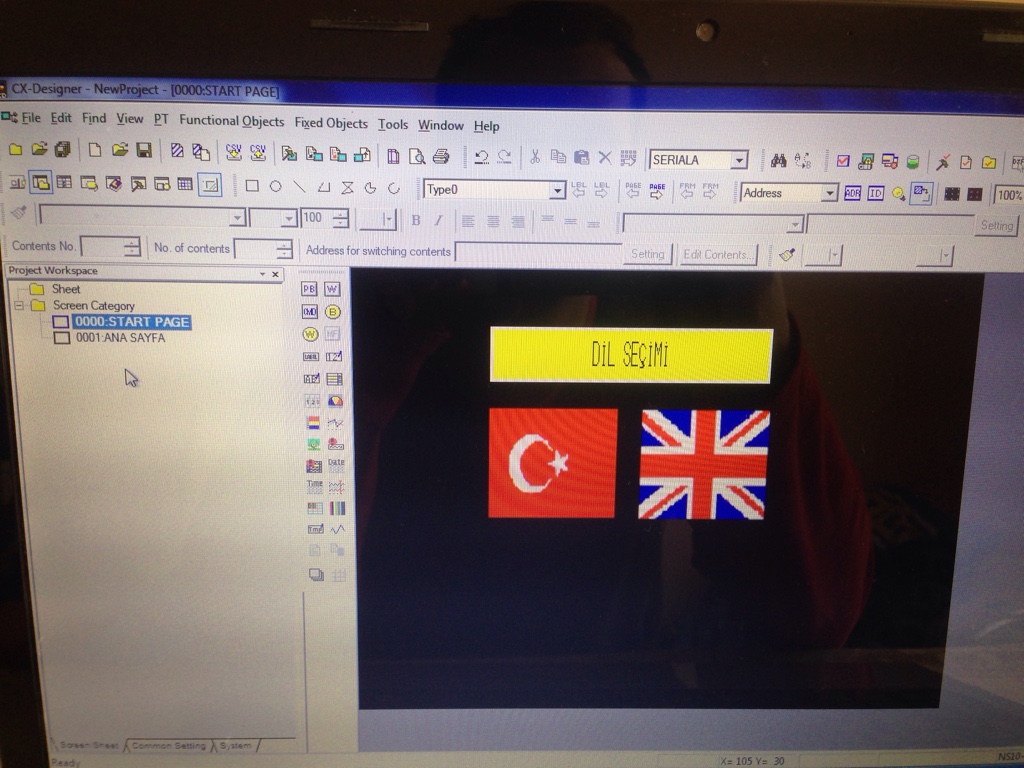This screenshot has width=1024, height=768.
Task: Toggle Bold text formatting
Action: coord(416,221)
